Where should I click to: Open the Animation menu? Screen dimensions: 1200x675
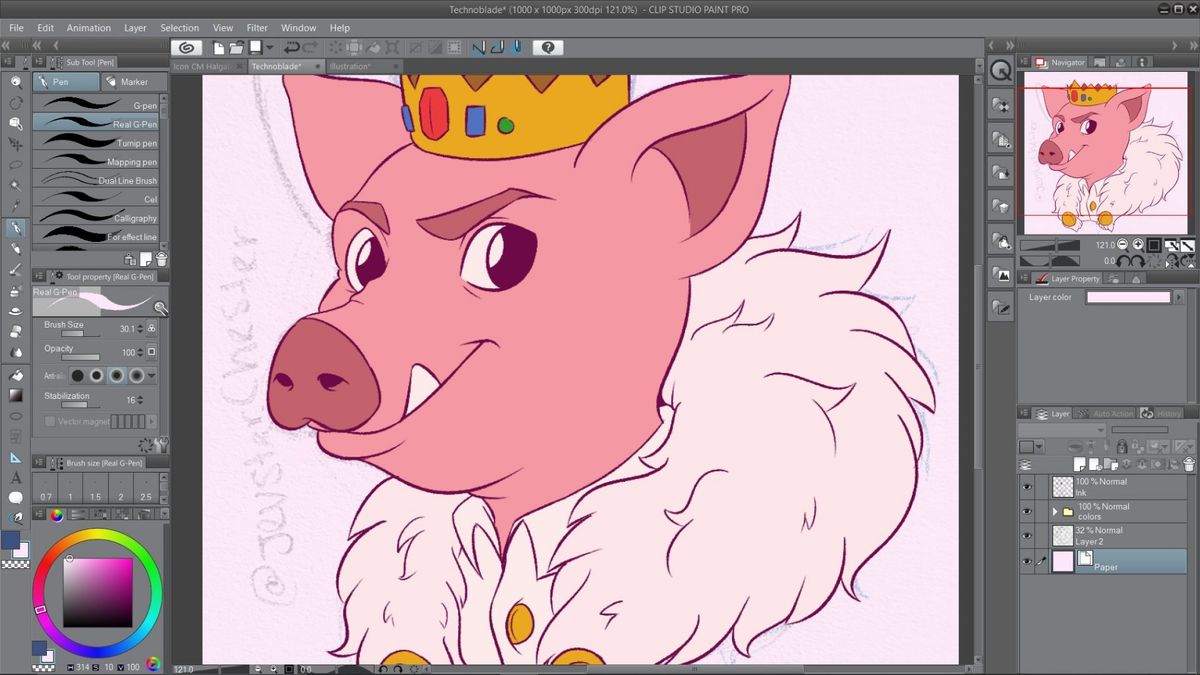coord(89,28)
